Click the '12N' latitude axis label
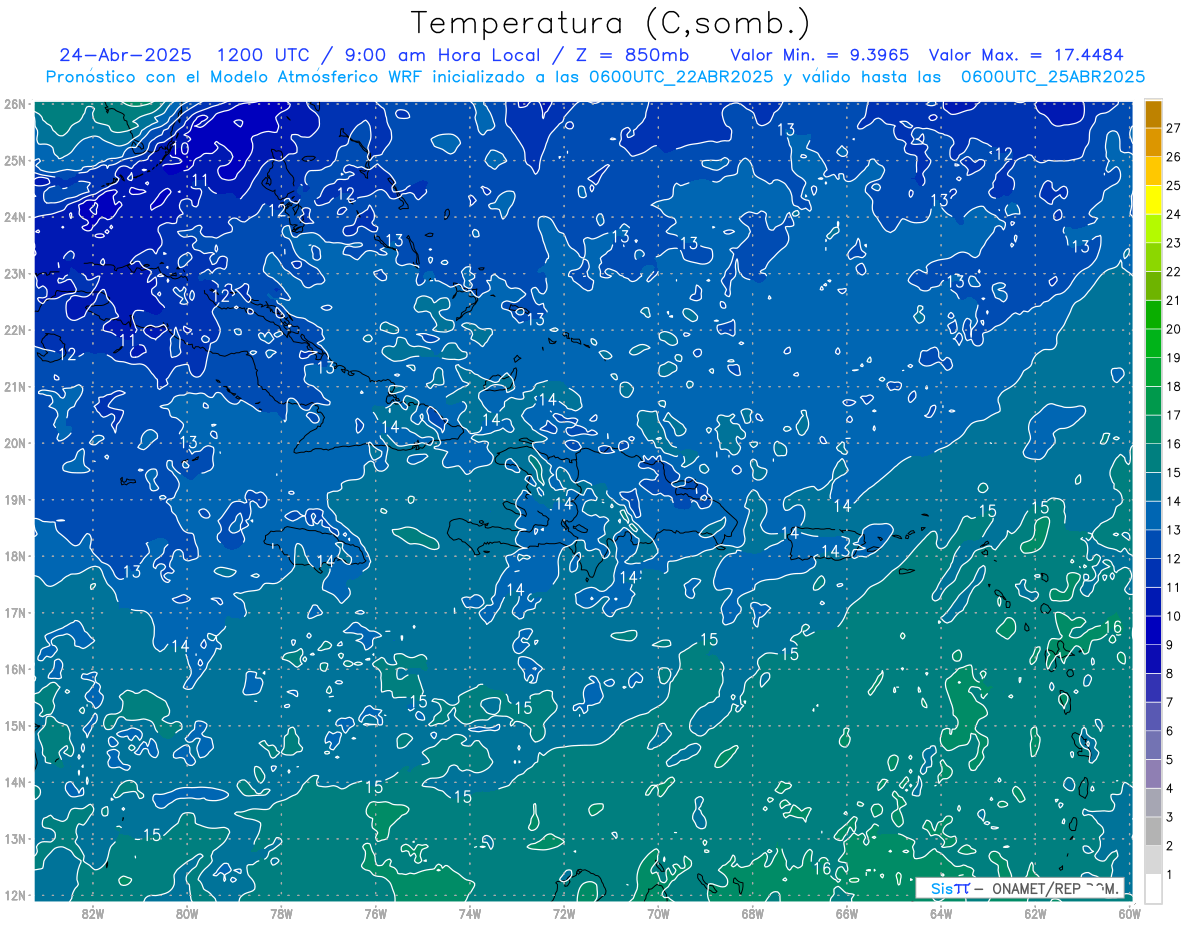Image resolution: width=1200 pixels, height=927 pixels. [x=14, y=895]
